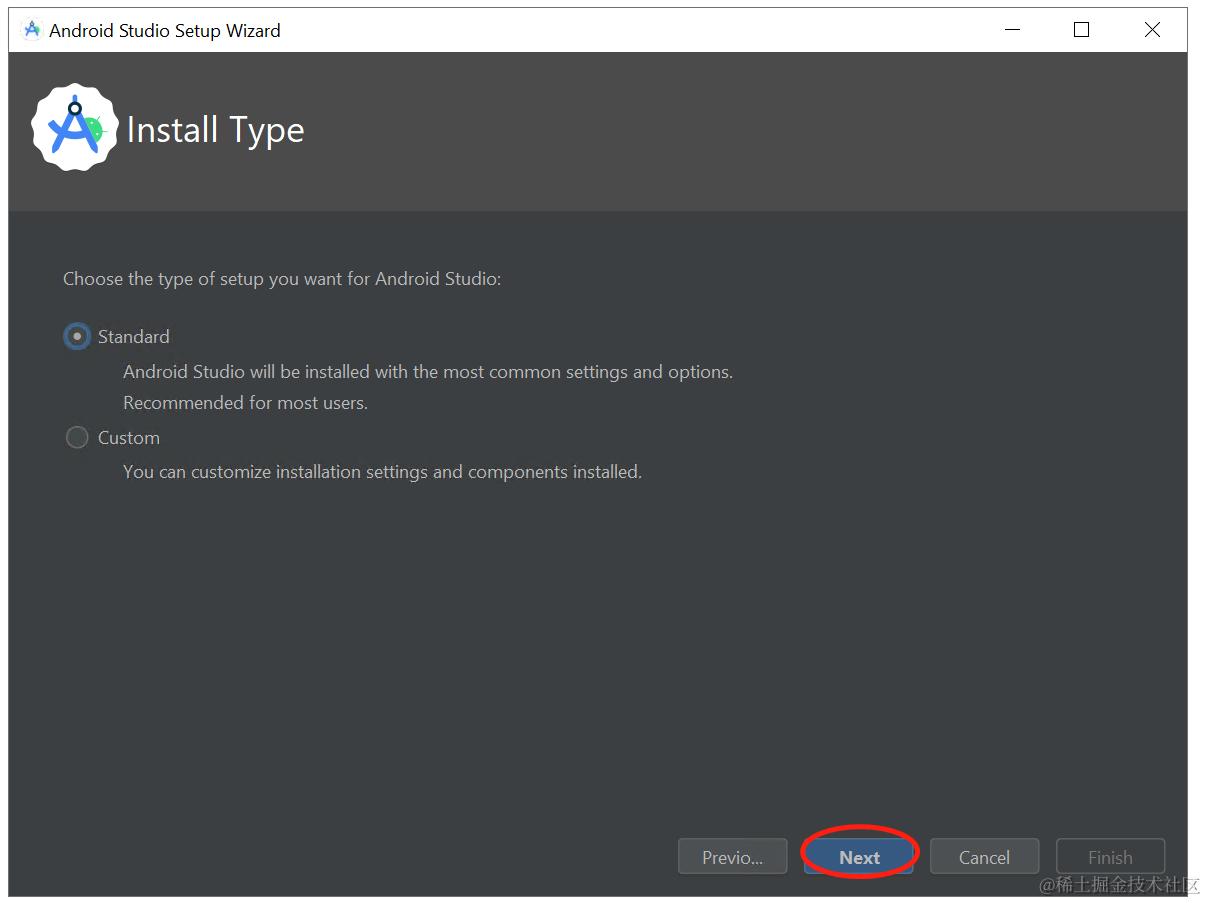The image size is (1207, 903).
Task: Click the watermark text in the bottom-right corner
Action: [x=1118, y=885]
